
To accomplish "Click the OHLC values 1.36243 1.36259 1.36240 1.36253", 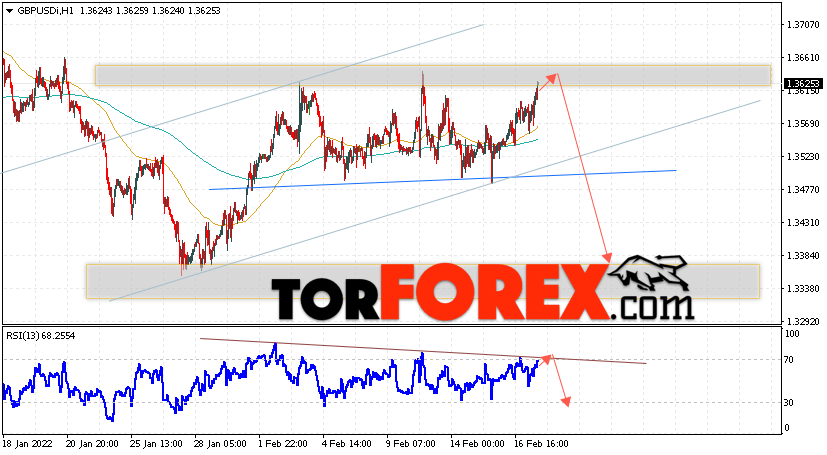I will point(150,11).
